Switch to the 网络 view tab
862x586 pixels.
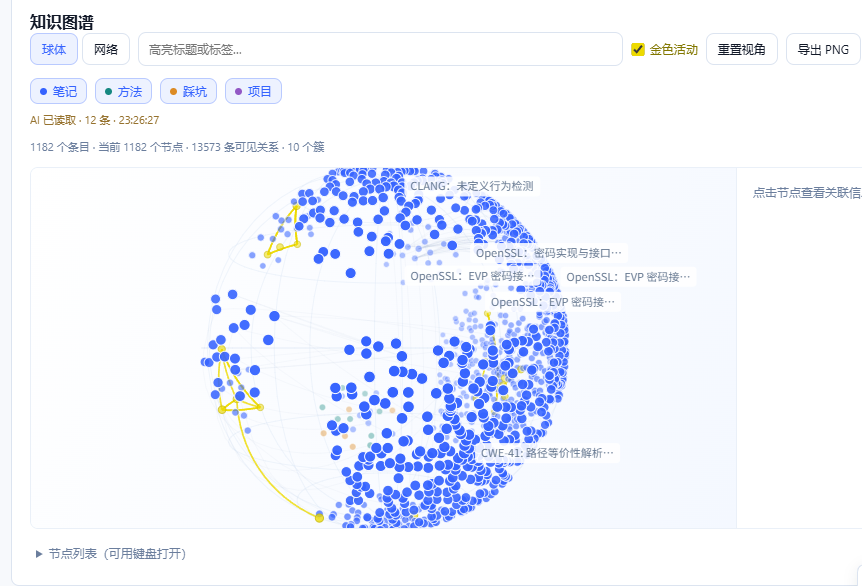[106, 49]
